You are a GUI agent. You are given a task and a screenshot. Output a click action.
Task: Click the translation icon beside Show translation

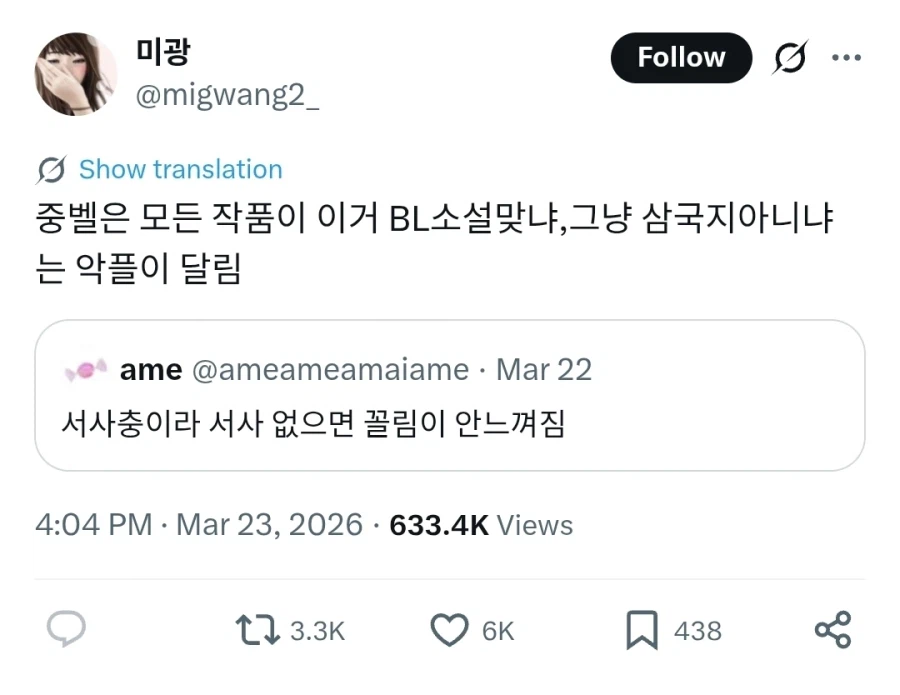coord(51,169)
